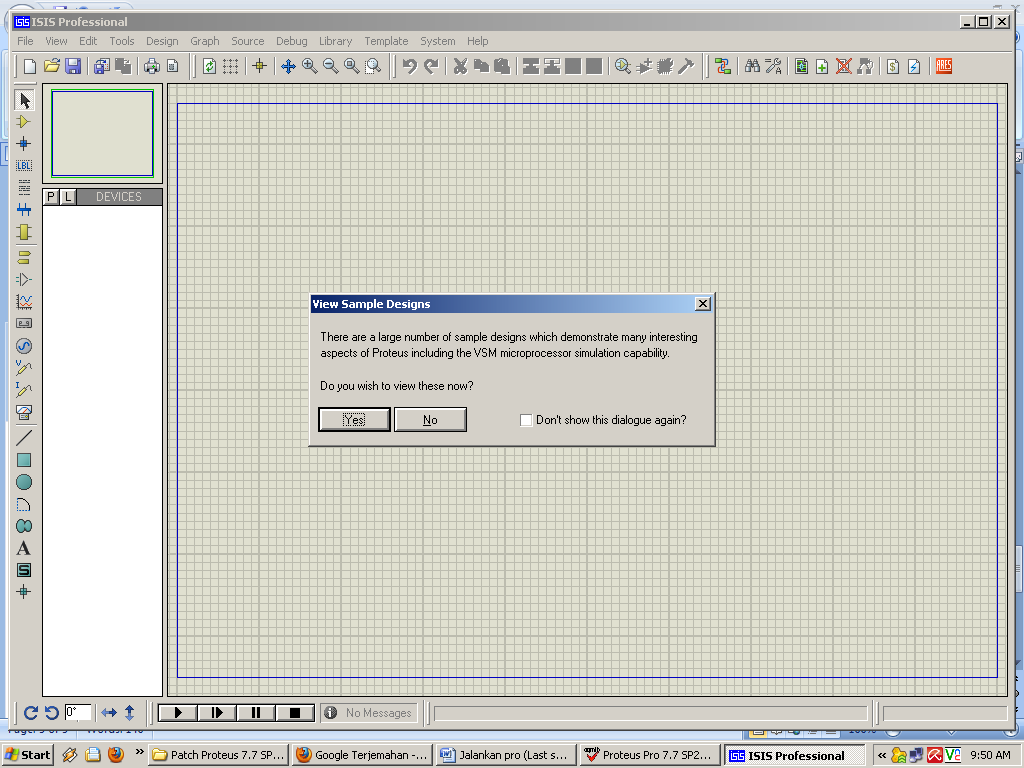Switch to Google Terjemahan taskbar window
The width and height of the screenshot is (1024, 768).
pos(363,755)
